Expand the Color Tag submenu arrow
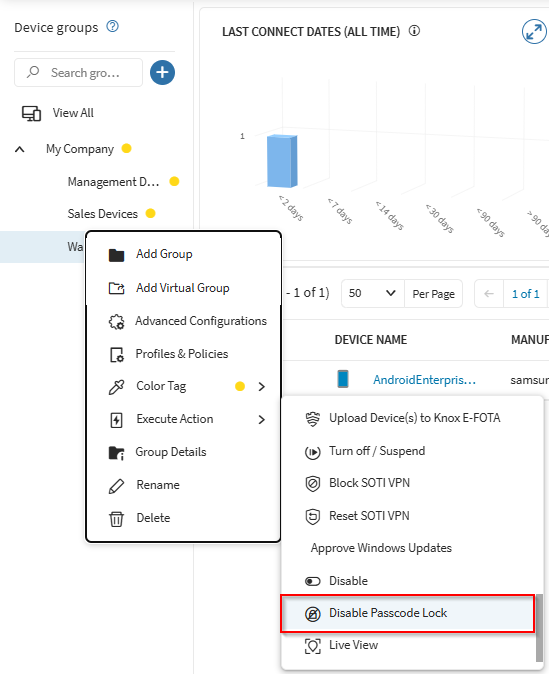This screenshot has width=549, height=674. coord(261,386)
